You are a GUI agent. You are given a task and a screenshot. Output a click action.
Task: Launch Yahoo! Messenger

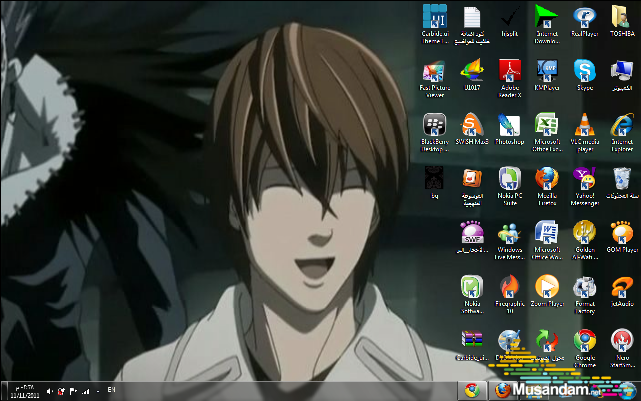585,186
